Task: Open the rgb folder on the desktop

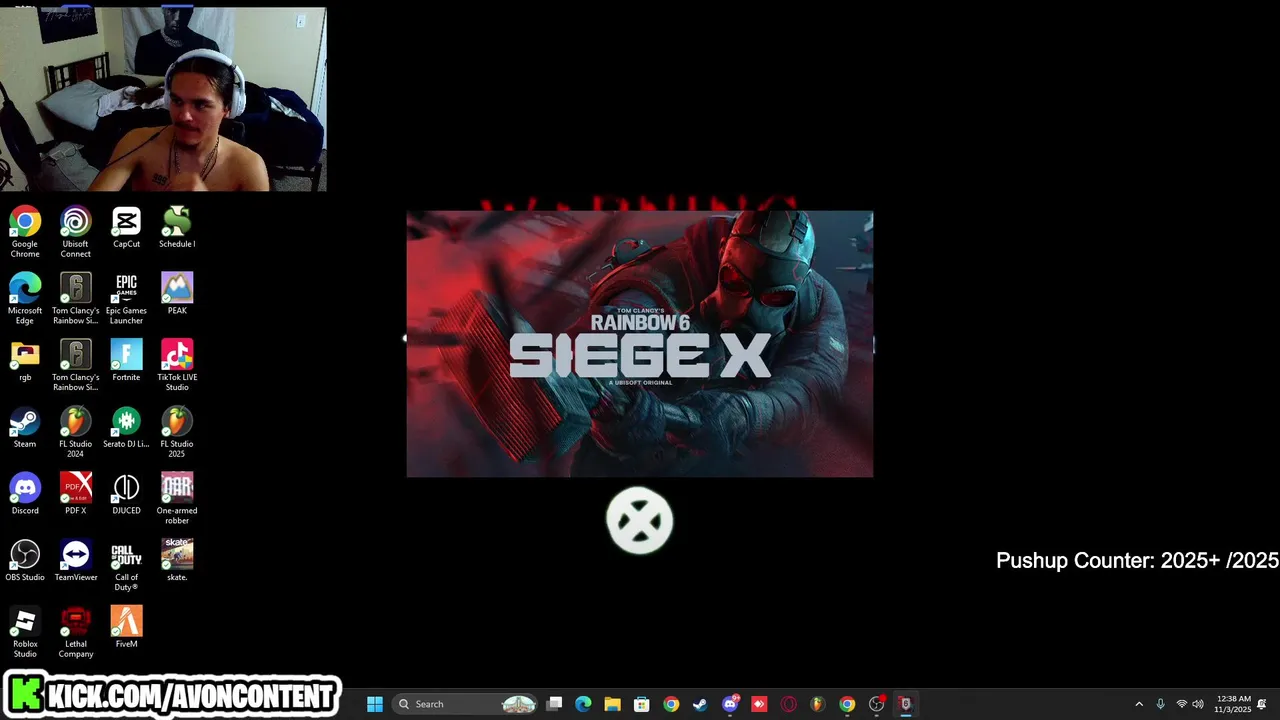Action: pyautogui.click(x=25, y=361)
